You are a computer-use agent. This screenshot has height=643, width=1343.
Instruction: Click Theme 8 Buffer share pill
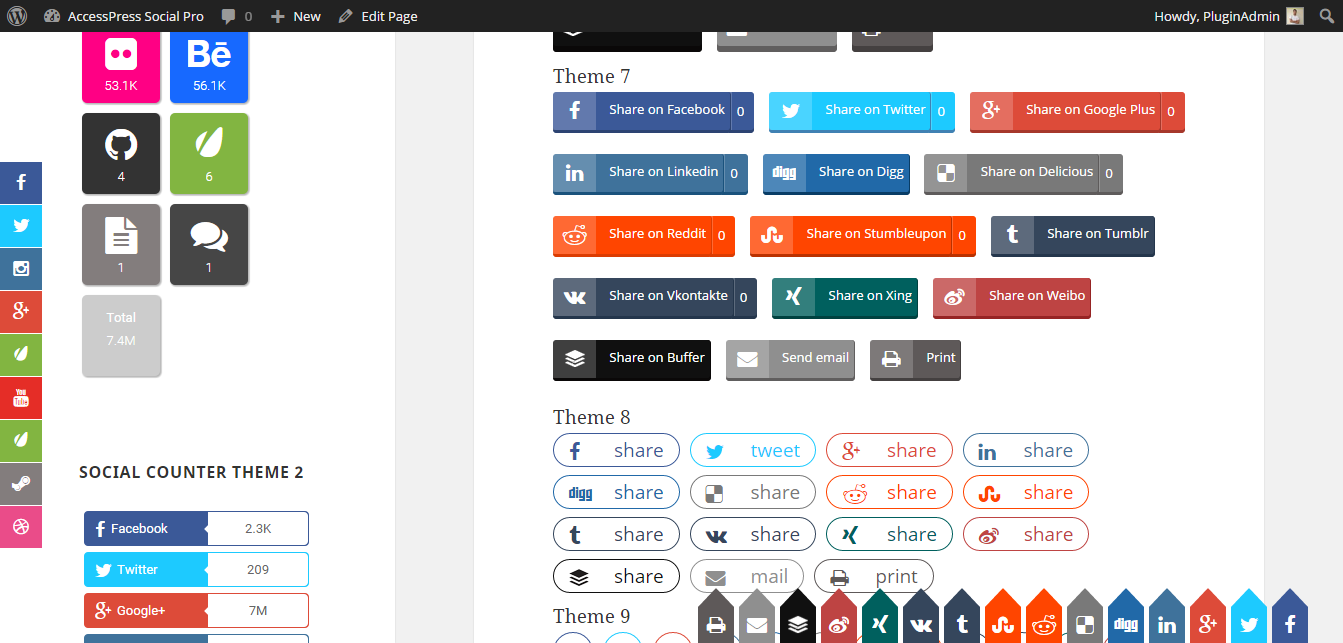pos(616,576)
